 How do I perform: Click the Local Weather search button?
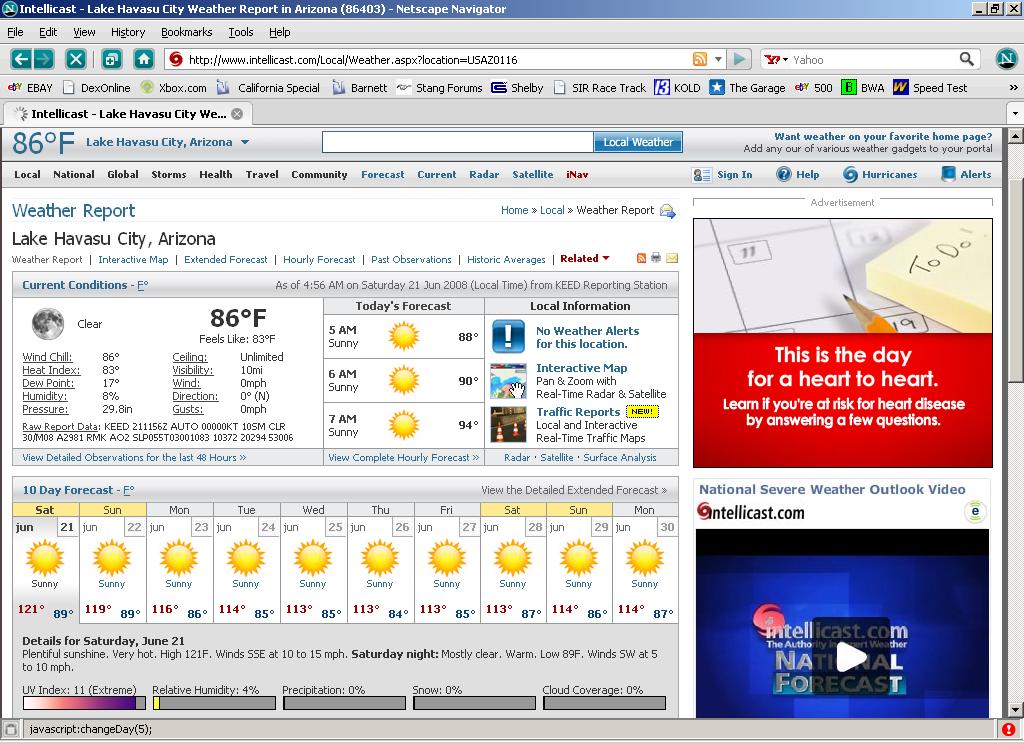(638, 142)
